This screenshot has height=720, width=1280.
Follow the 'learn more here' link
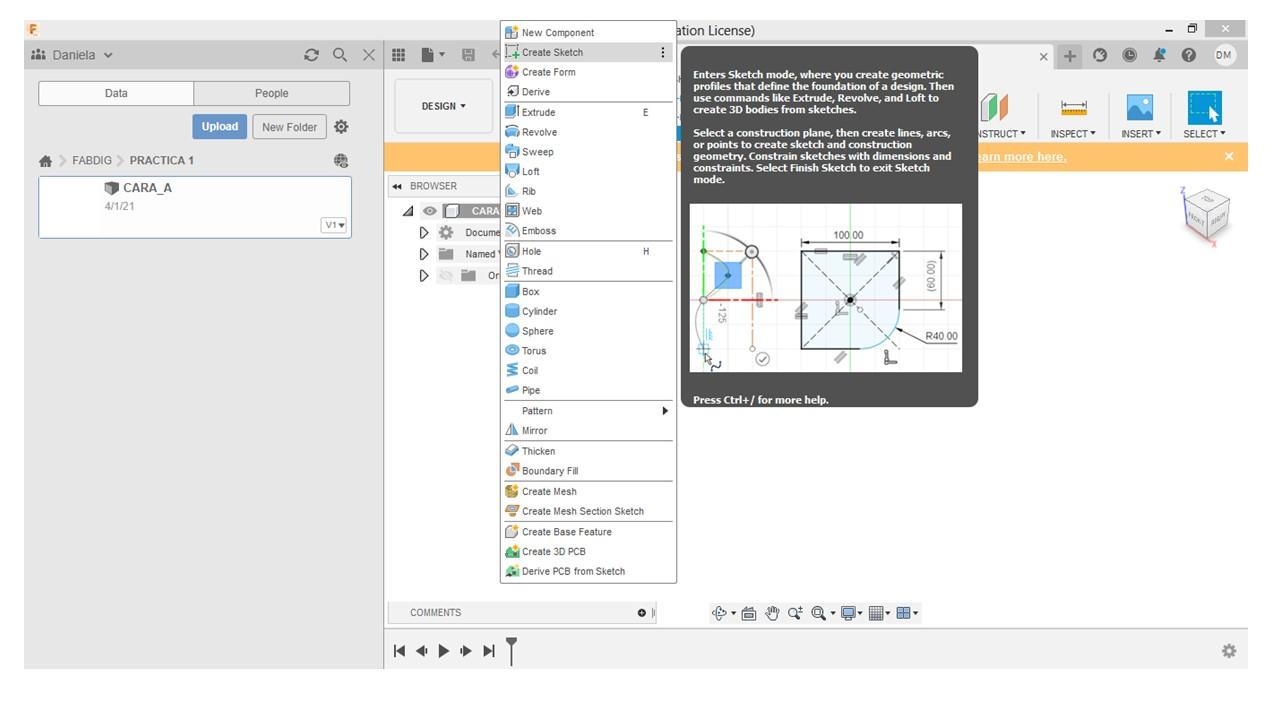point(1021,157)
